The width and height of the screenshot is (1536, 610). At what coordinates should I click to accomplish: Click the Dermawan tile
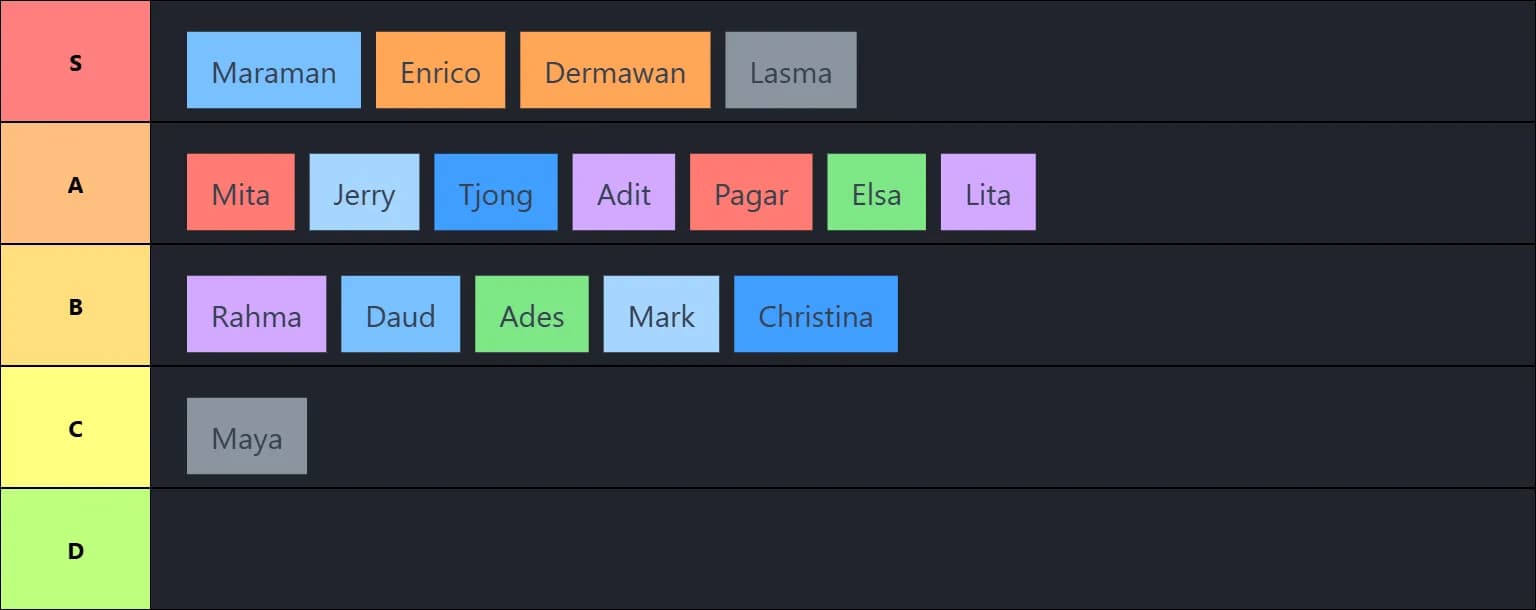coord(615,70)
